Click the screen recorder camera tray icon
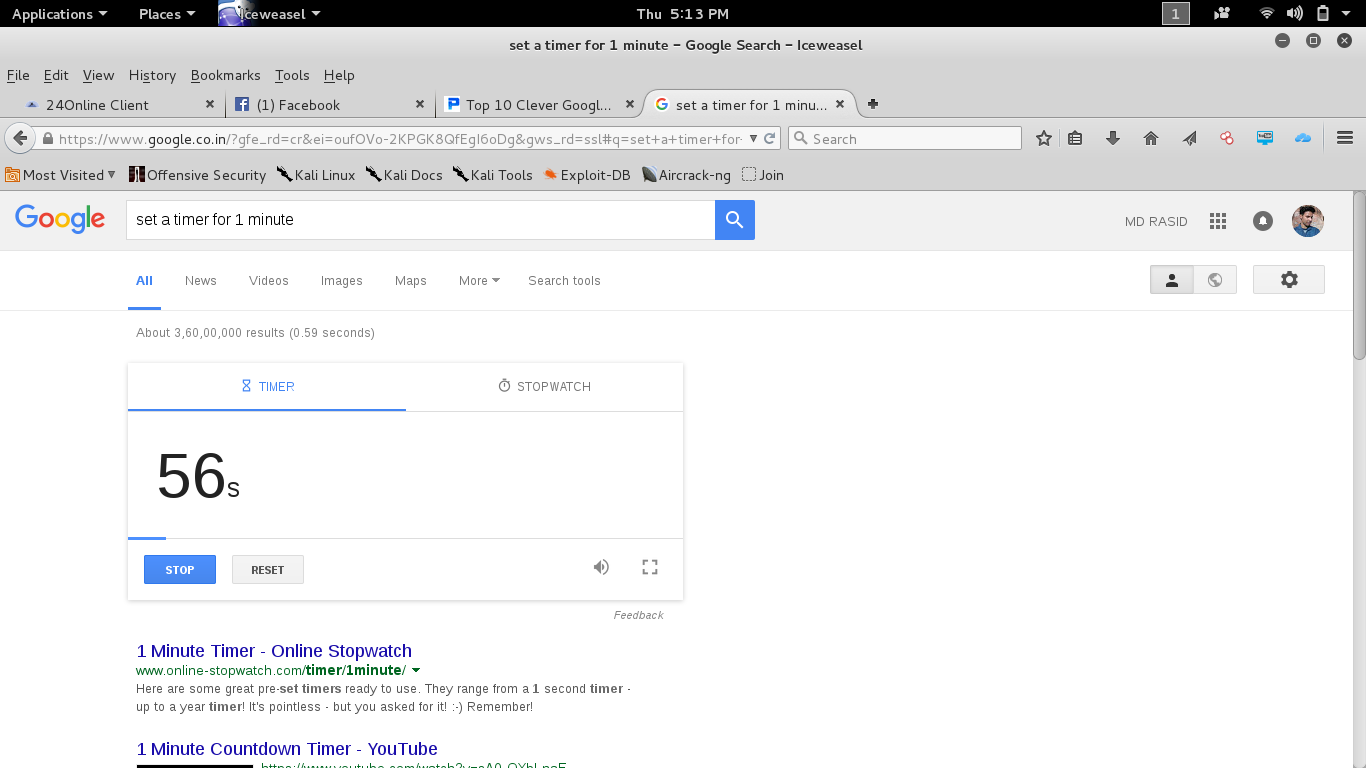The width and height of the screenshot is (1366, 768). [1222, 14]
